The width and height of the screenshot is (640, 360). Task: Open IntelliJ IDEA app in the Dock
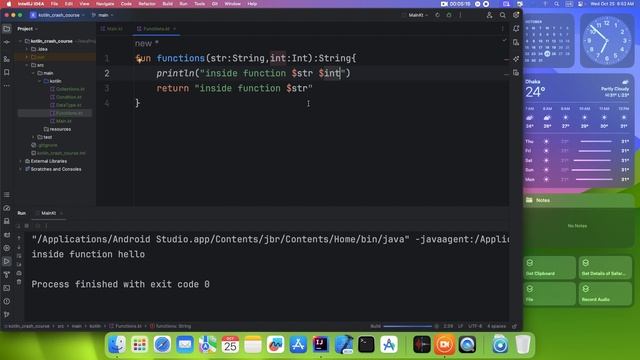coord(320,344)
